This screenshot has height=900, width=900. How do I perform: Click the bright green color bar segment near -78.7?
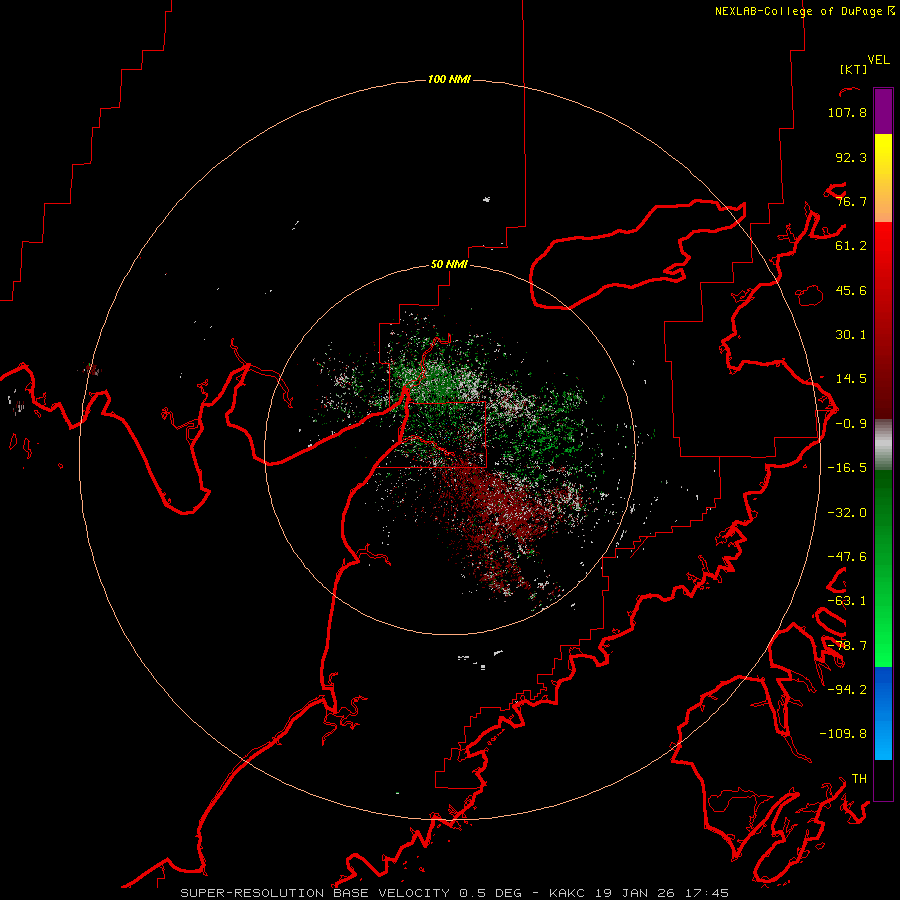883,646
